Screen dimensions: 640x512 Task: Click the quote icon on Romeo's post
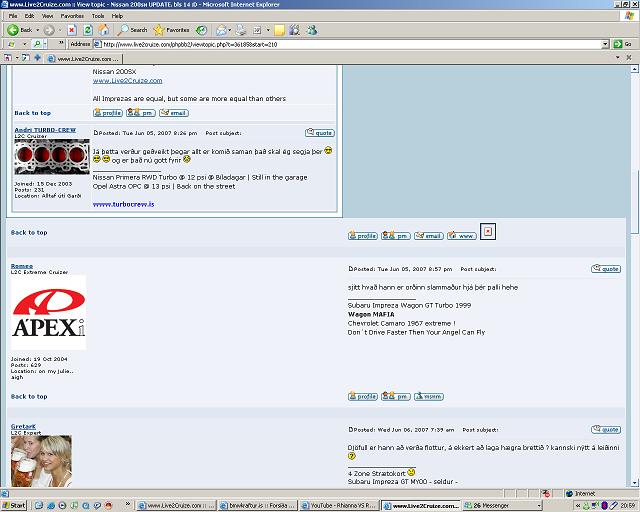(x=605, y=269)
